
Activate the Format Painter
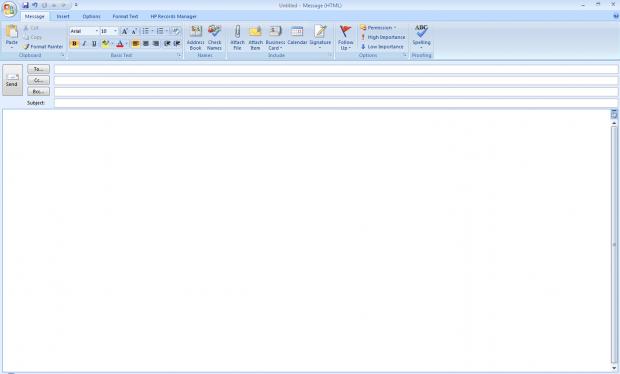[43, 46]
